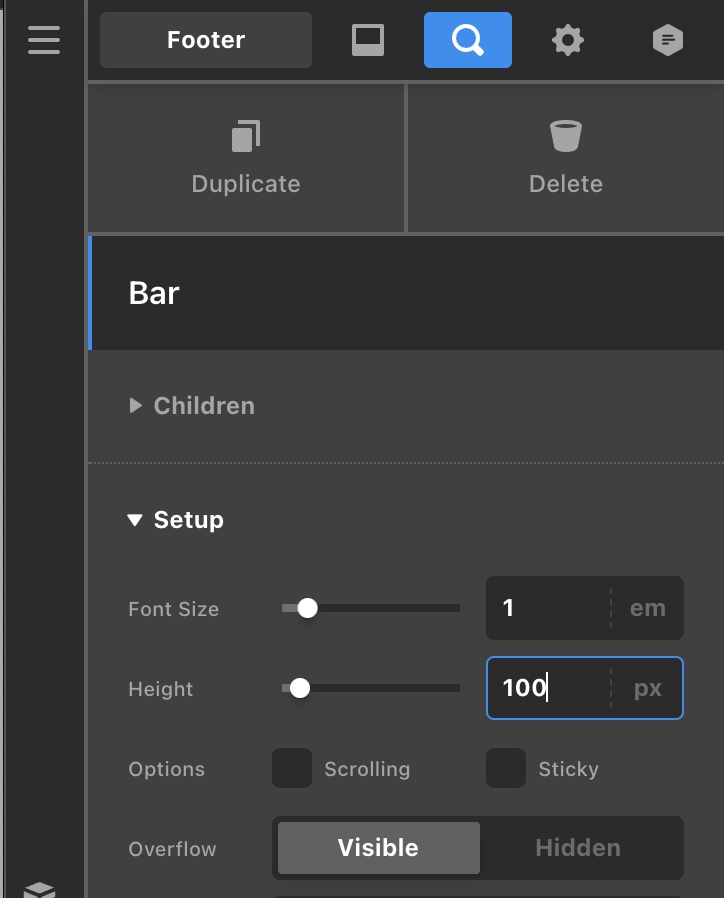Enable the Scrolling option checkbox

click(x=292, y=768)
